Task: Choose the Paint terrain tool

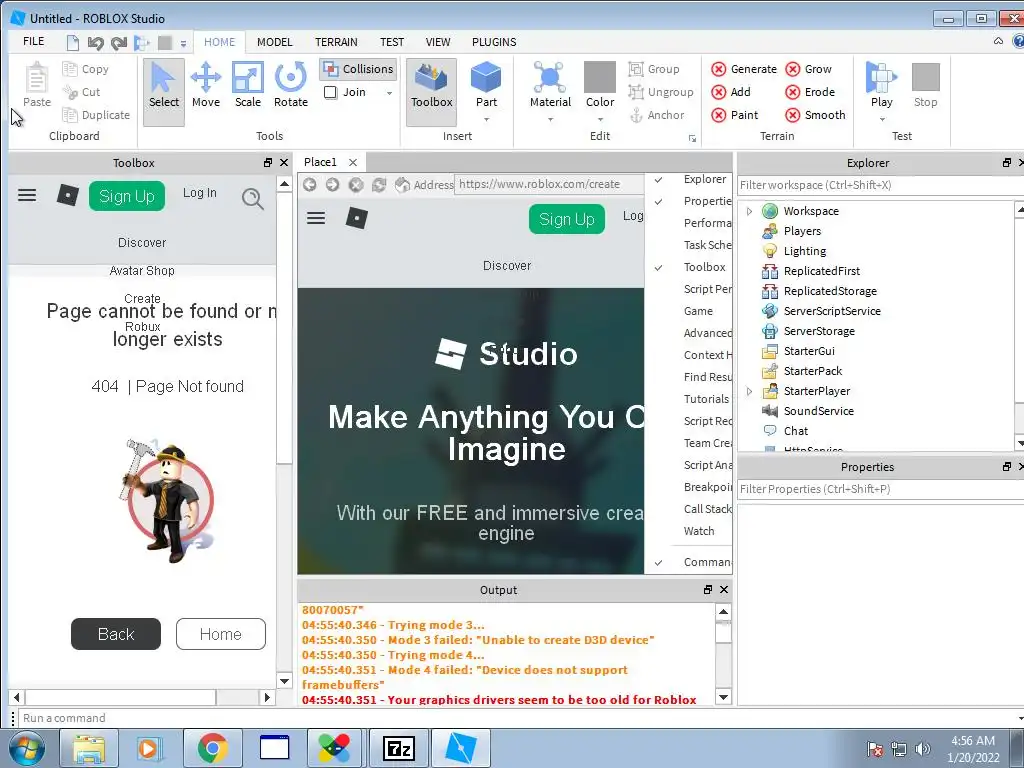Action: point(735,115)
